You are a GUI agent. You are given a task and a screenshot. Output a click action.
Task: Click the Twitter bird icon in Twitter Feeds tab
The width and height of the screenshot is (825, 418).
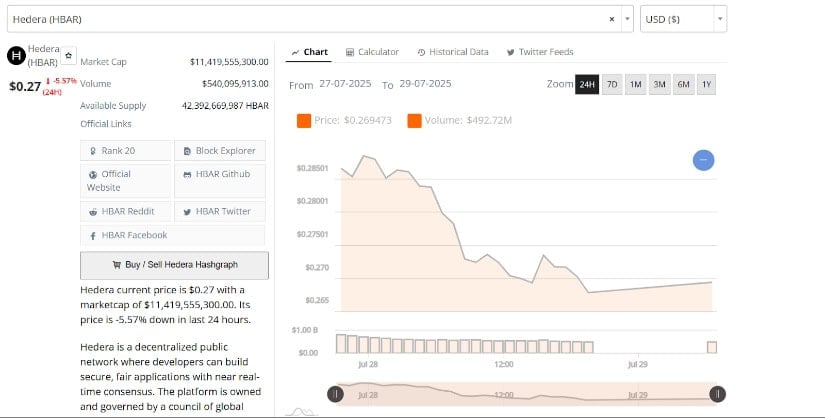pyautogui.click(x=510, y=53)
